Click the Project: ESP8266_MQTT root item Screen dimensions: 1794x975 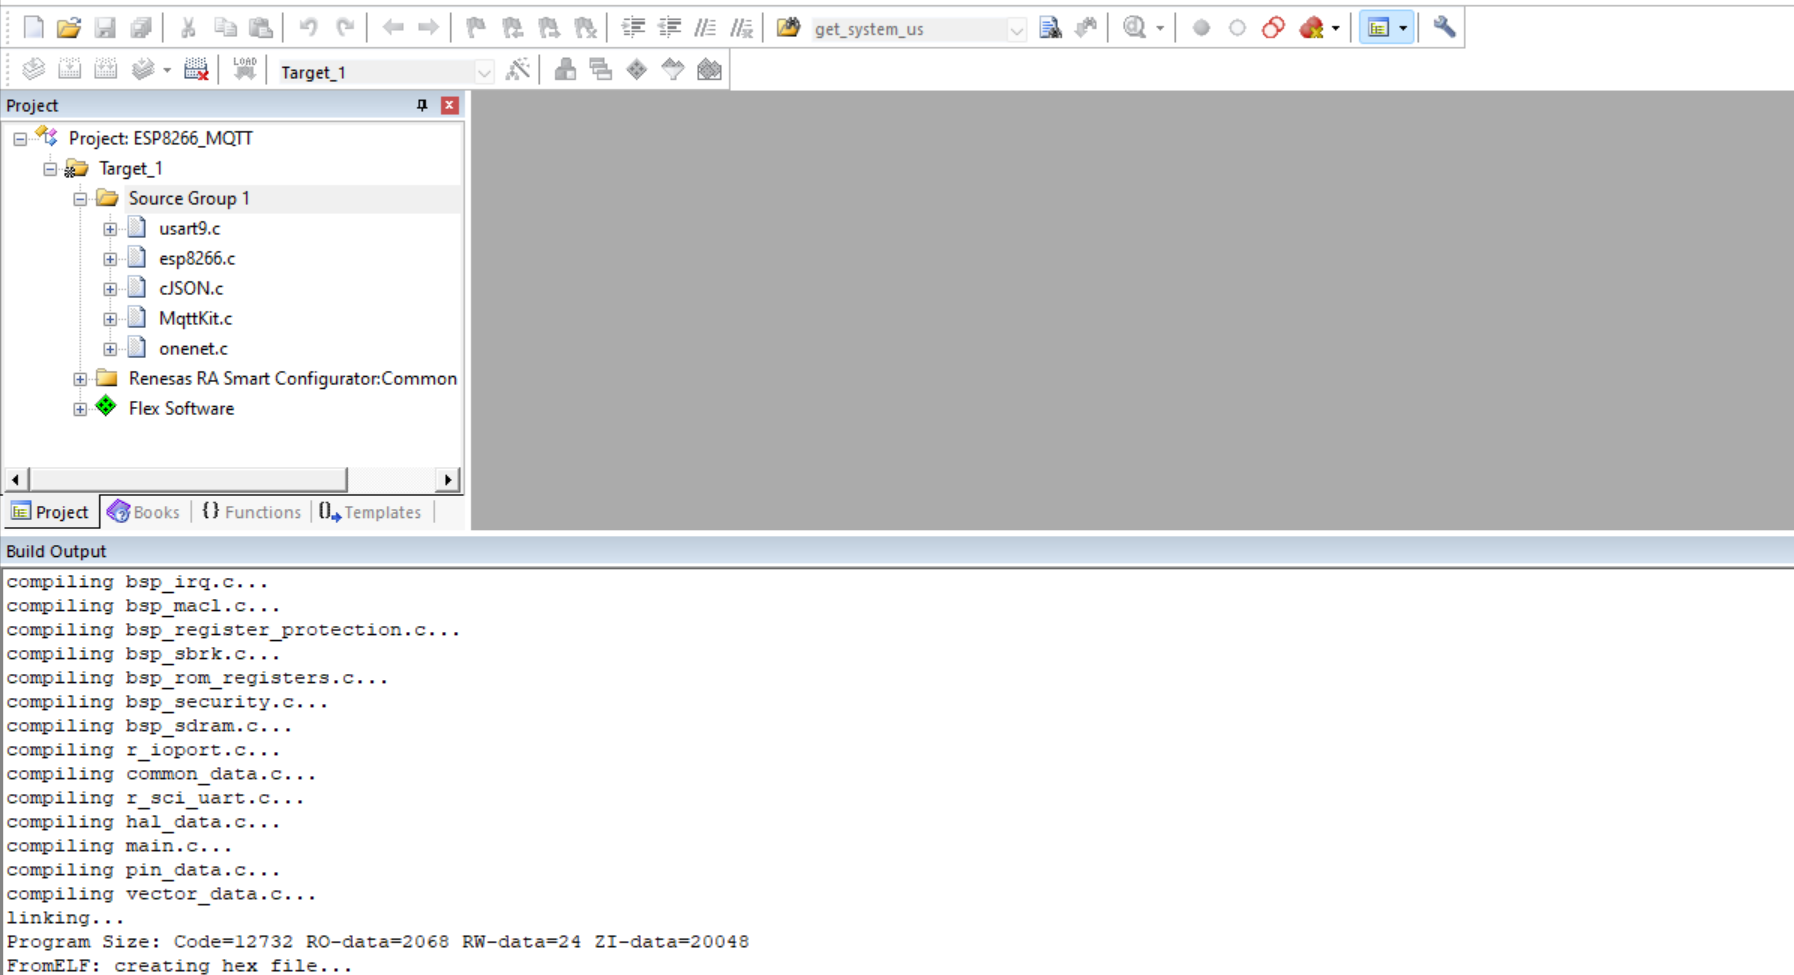pos(160,138)
